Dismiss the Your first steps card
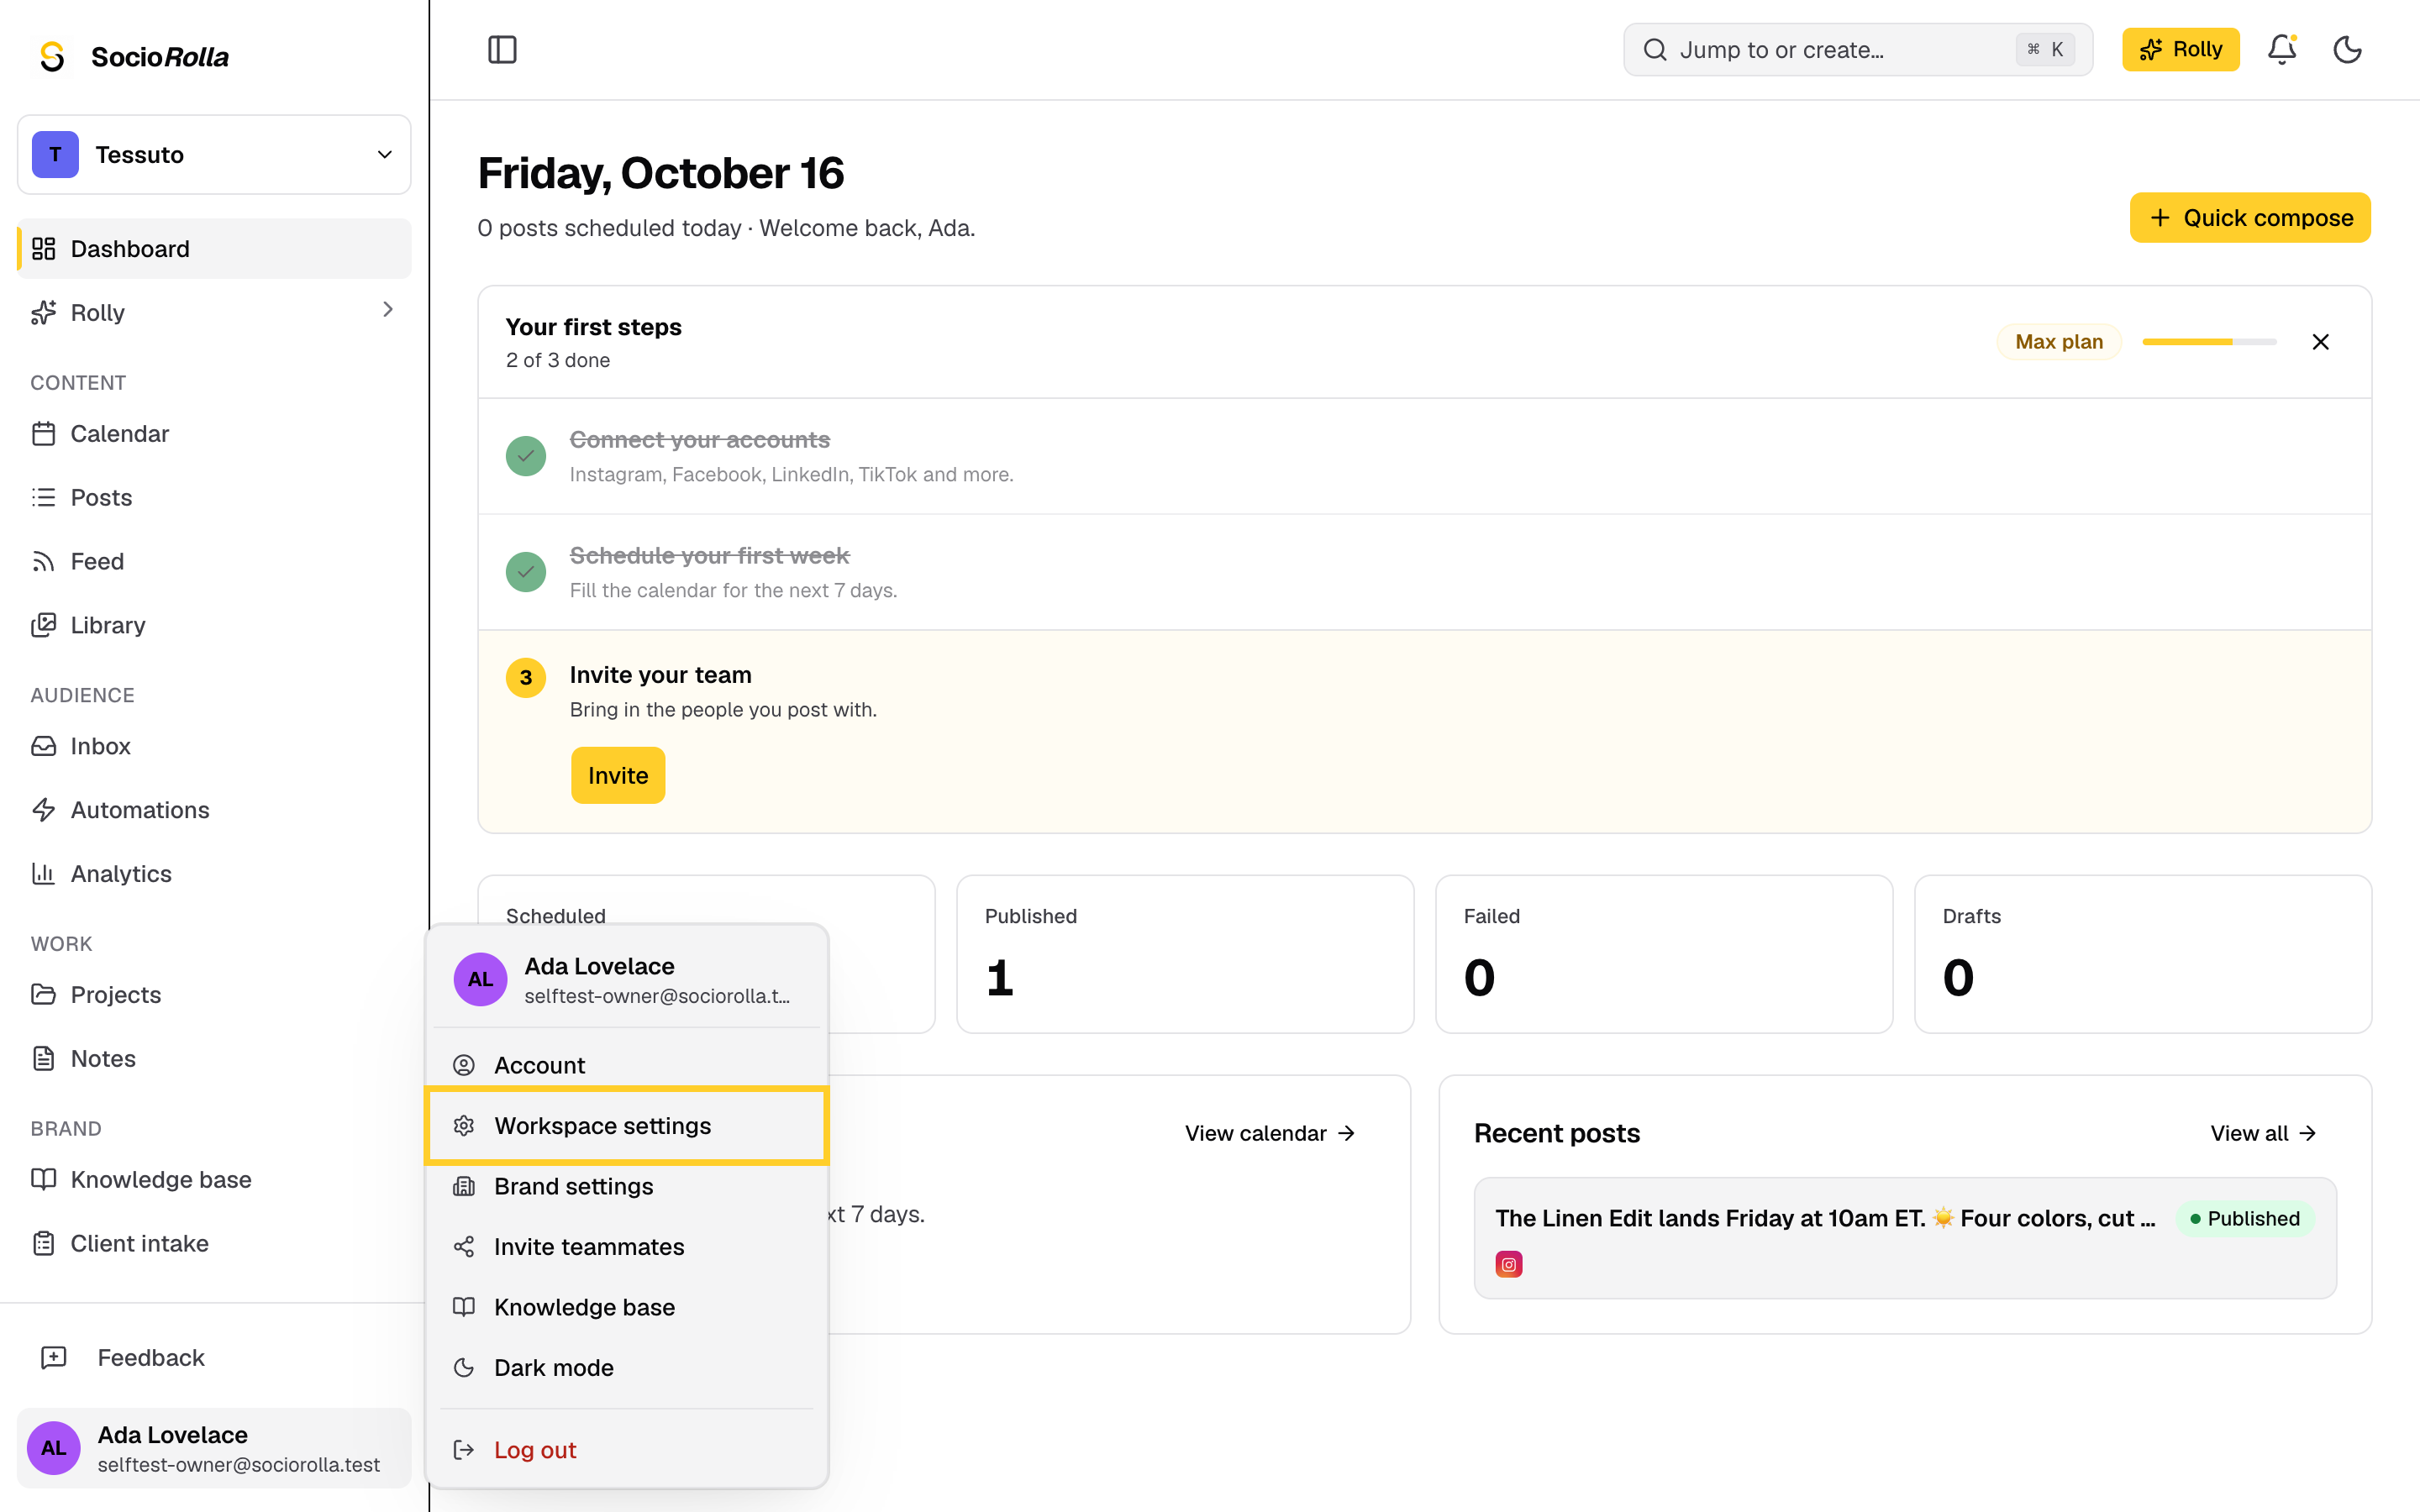 (2321, 342)
